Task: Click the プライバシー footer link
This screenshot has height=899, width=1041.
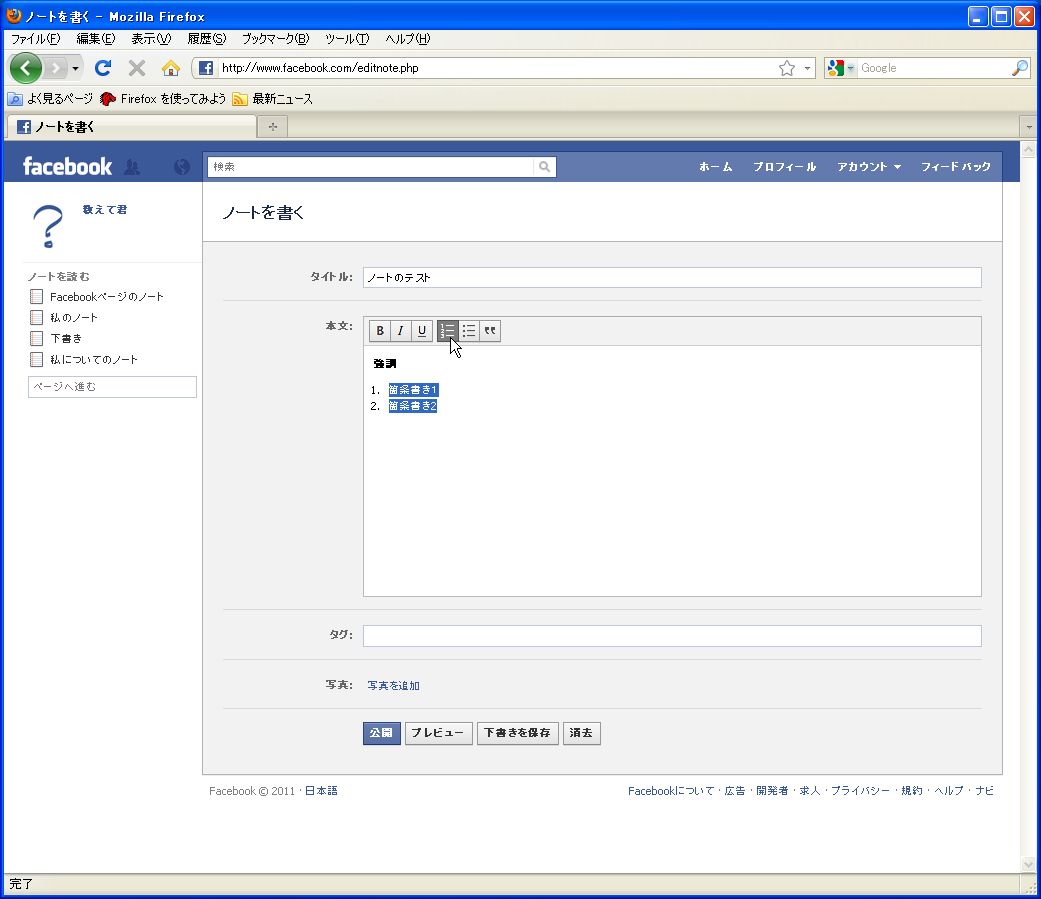Action: (x=860, y=791)
